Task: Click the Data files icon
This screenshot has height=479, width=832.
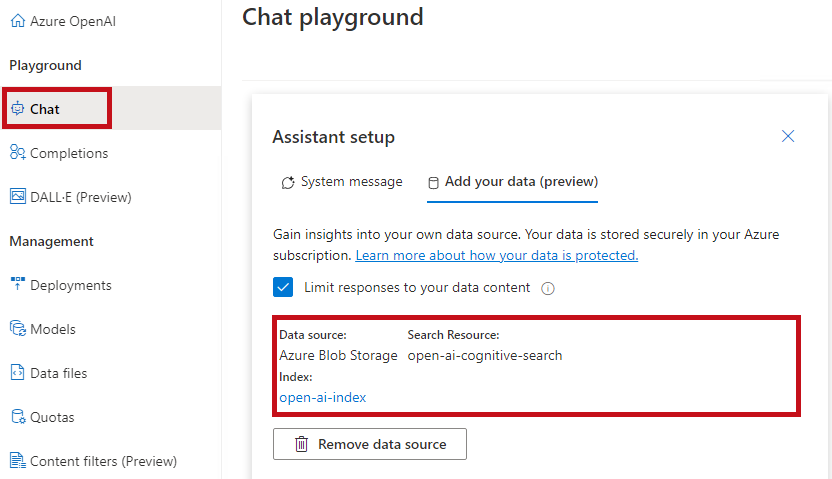Action: click(x=18, y=372)
